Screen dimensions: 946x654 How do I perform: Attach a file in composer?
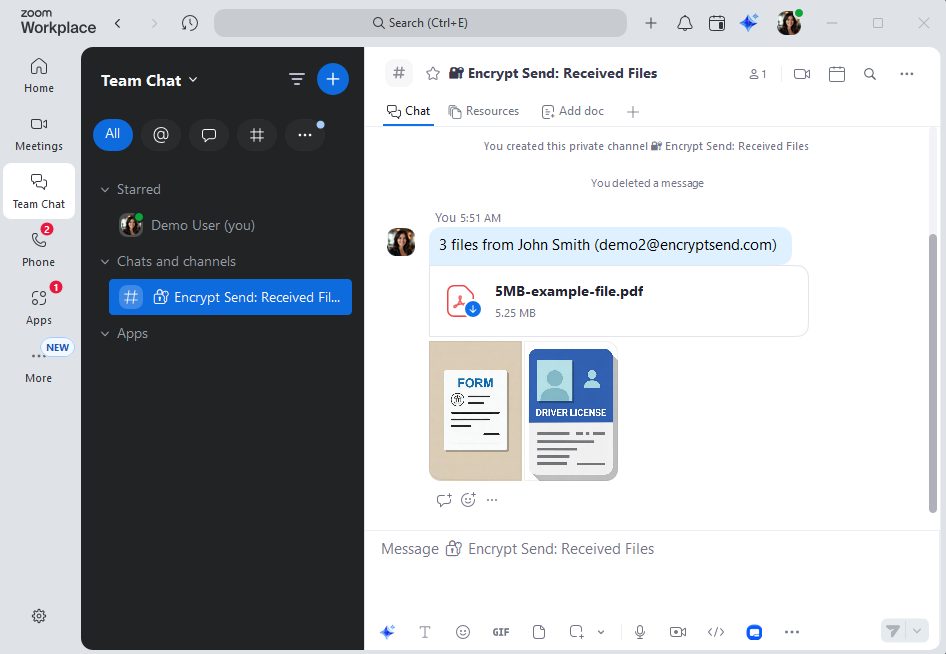pyautogui.click(x=539, y=632)
